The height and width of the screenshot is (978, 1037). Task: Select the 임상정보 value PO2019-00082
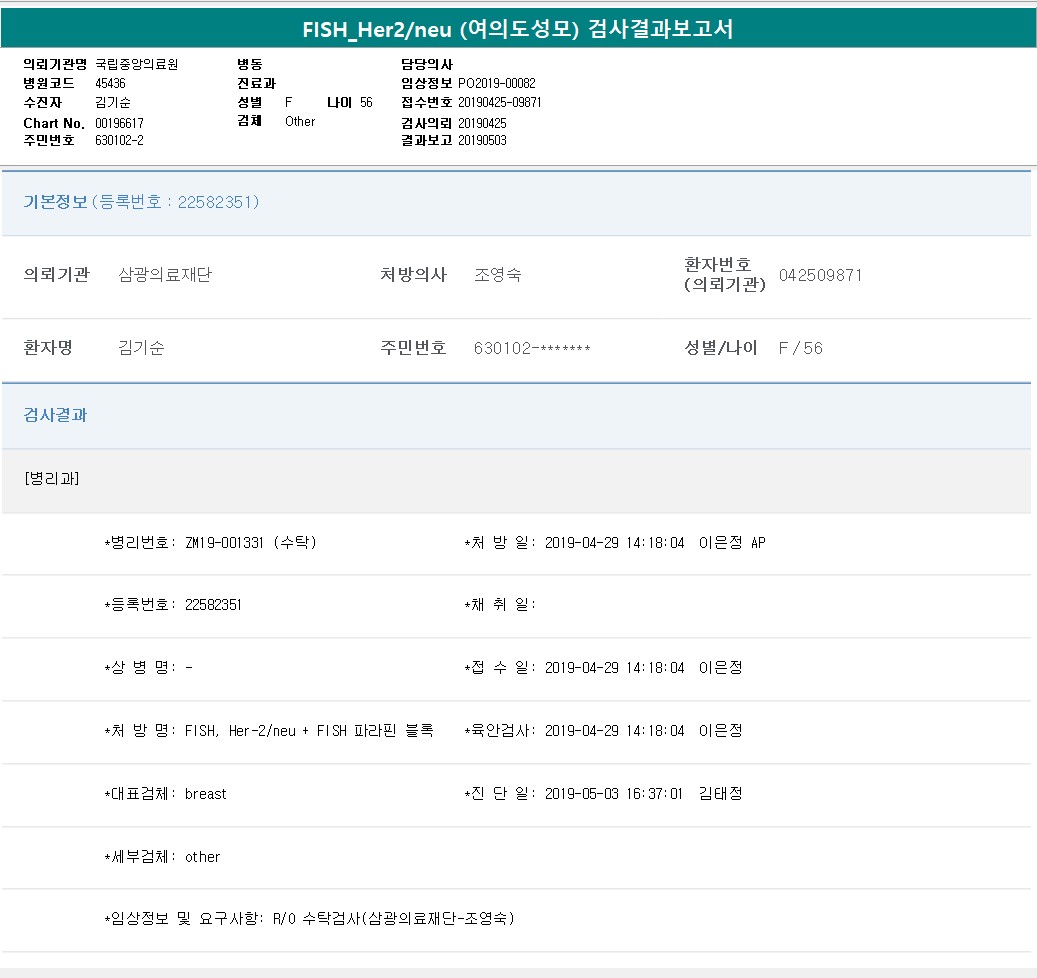[496, 83]
